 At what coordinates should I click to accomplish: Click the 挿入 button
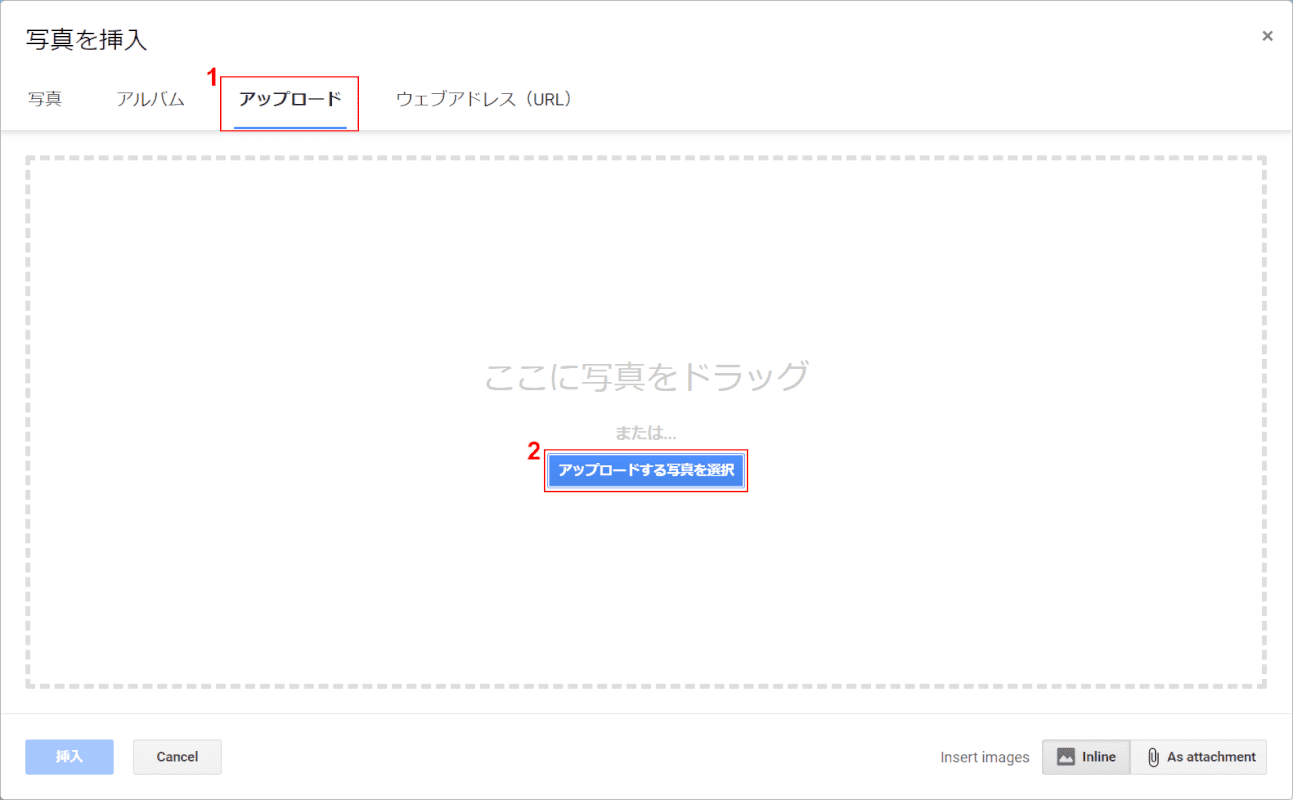(x=69, y=757)
